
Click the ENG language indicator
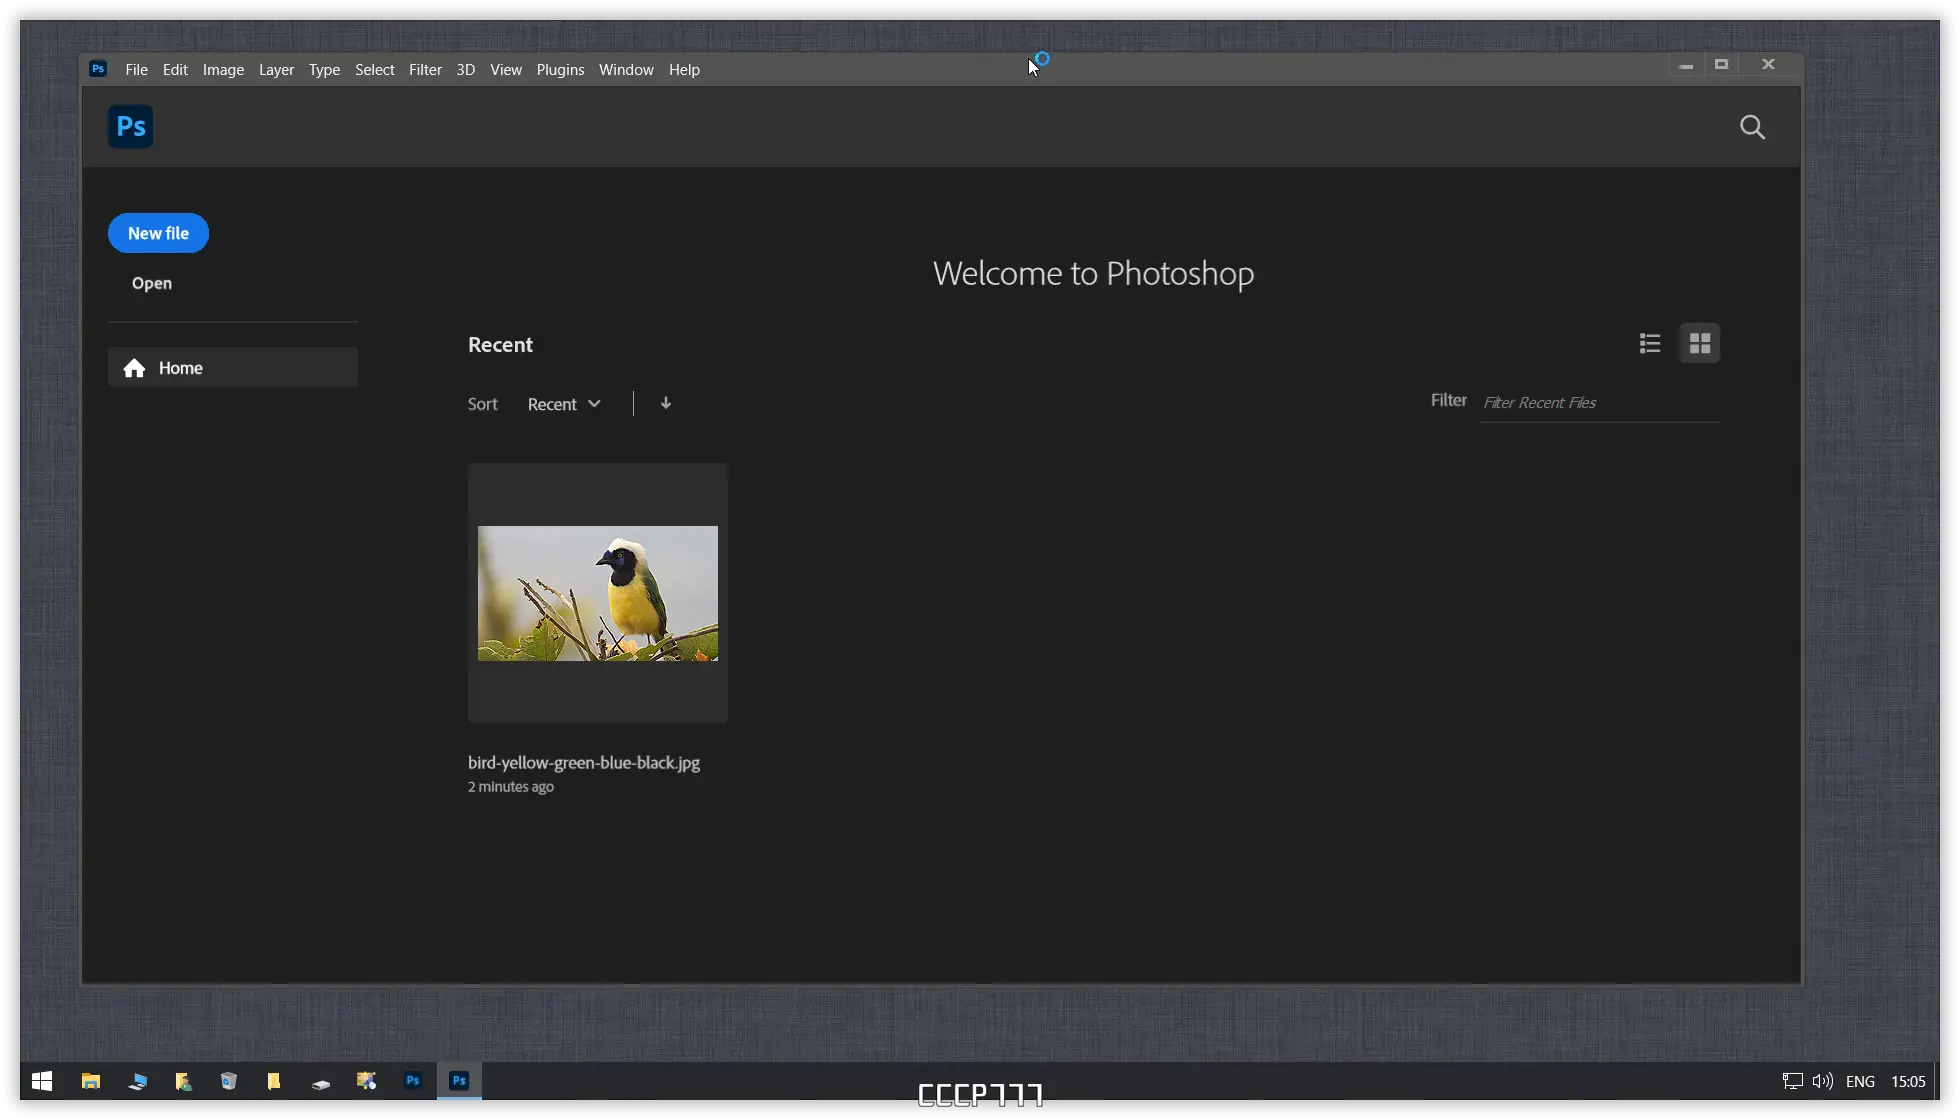click(1860, 1081)
